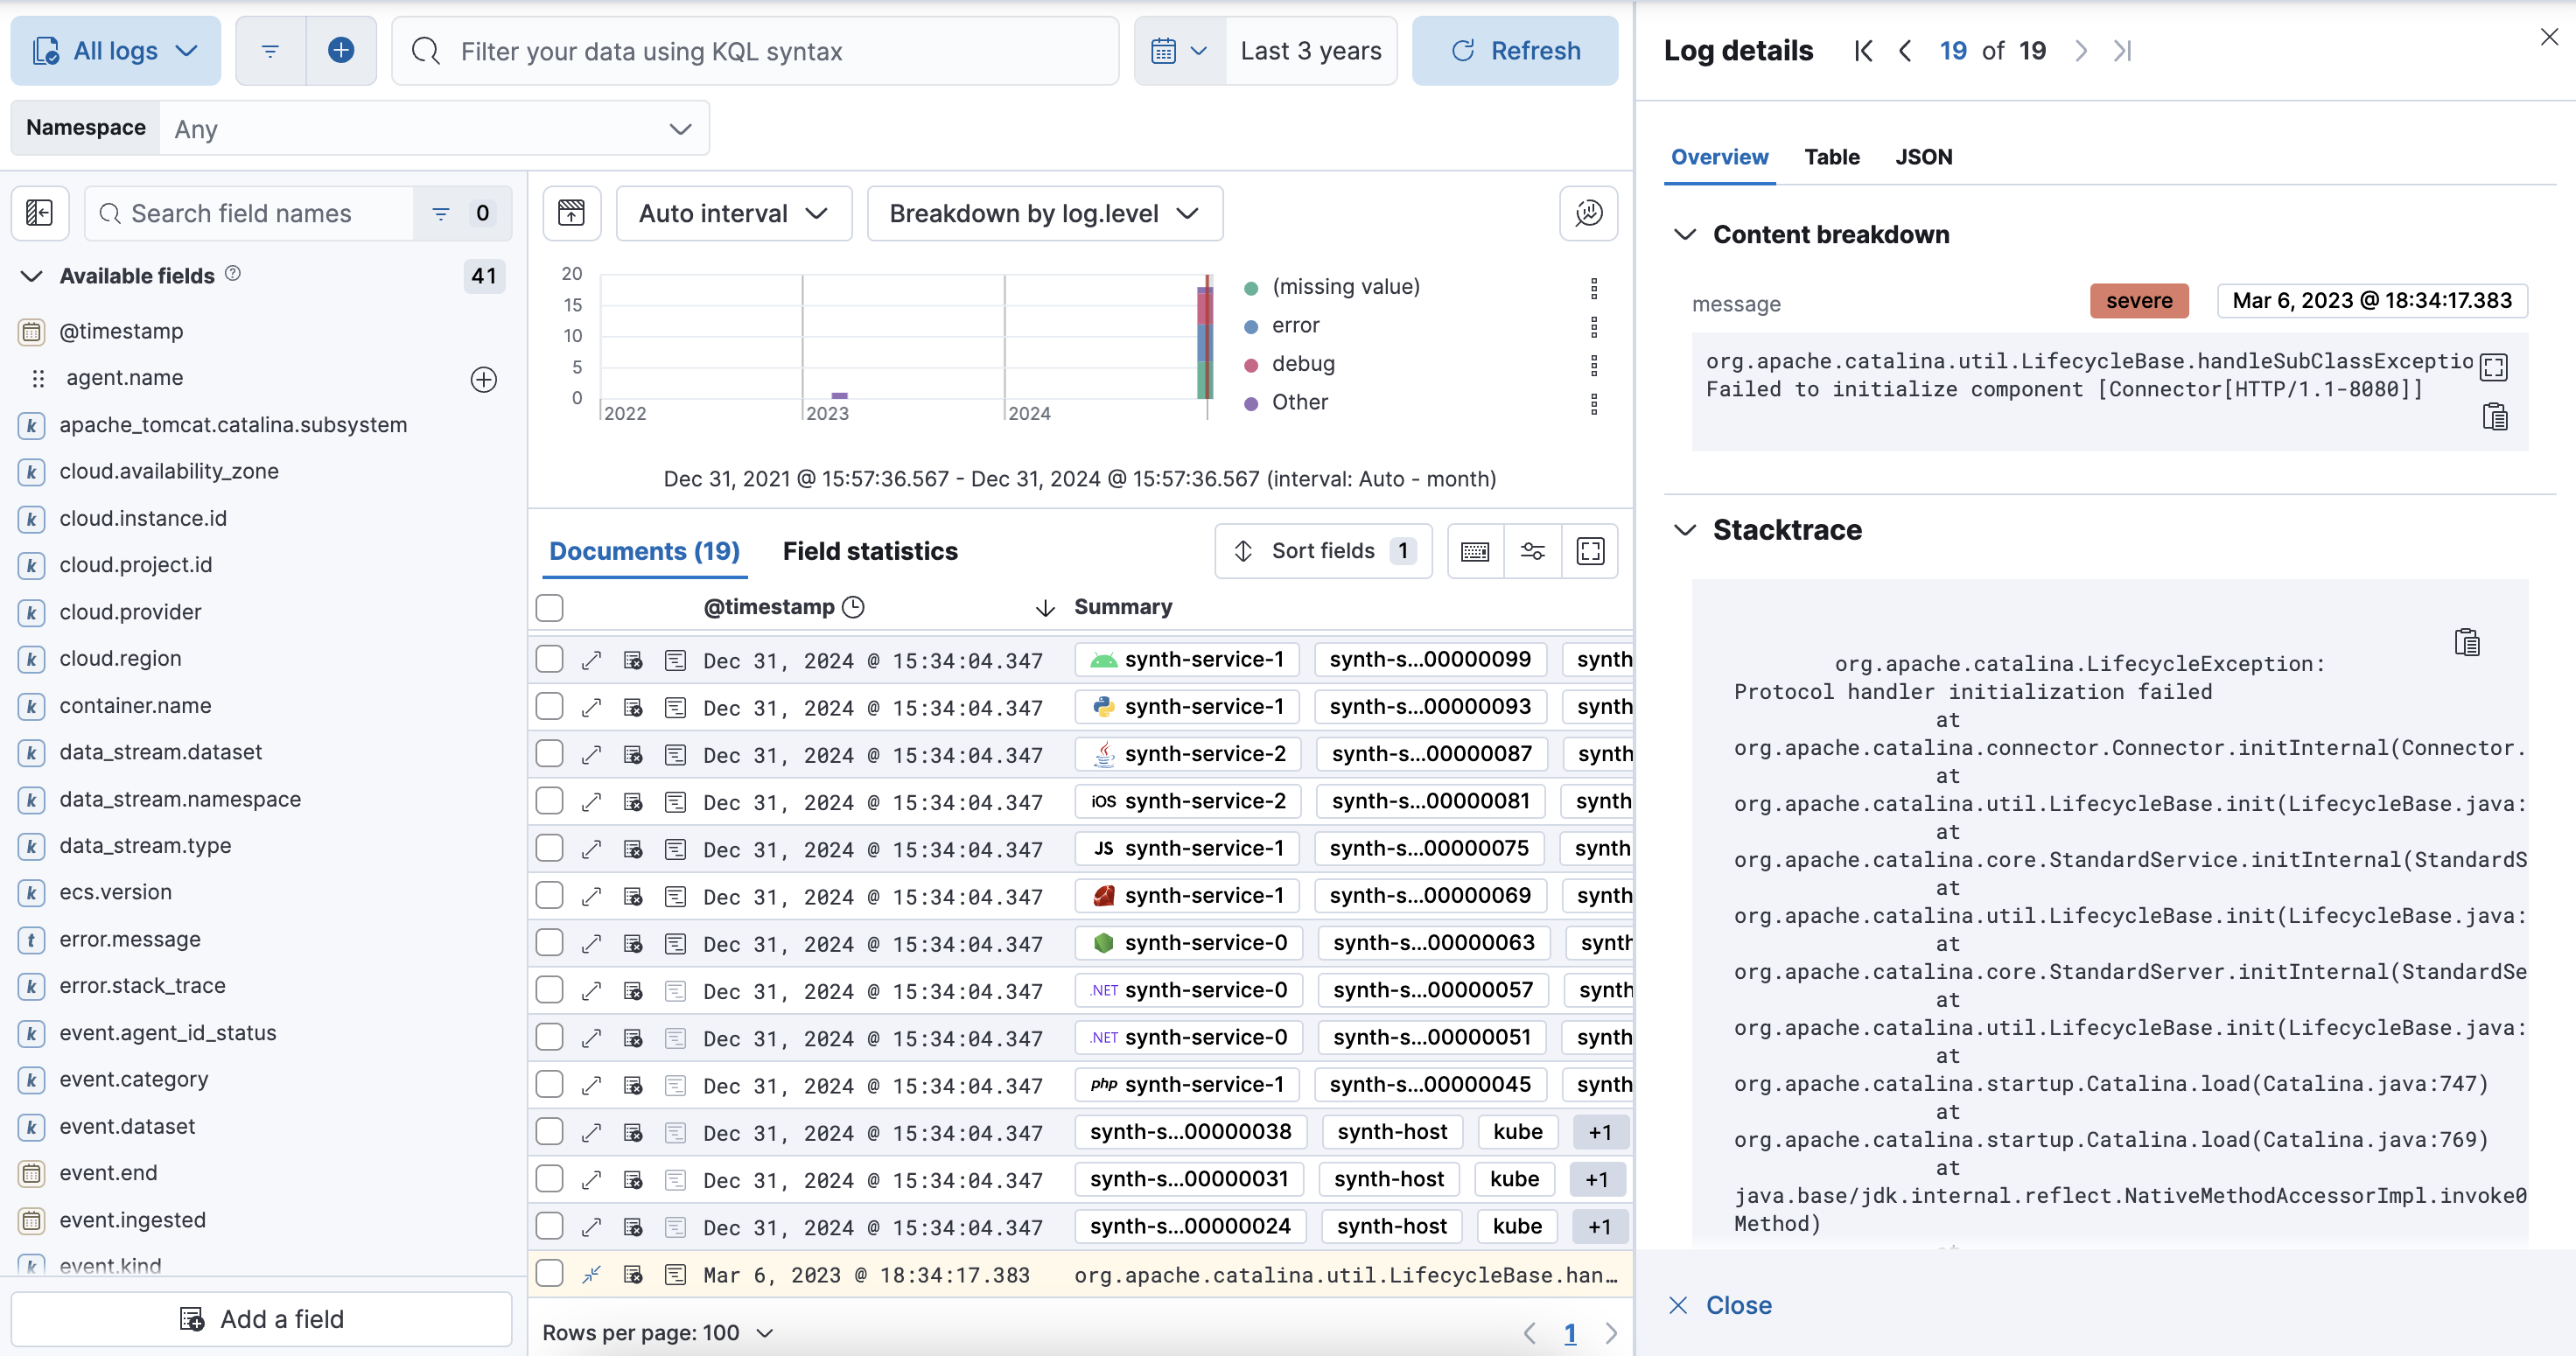Collapse the highlighted Mar 6, 2023 row details
This screenshot has height=1356, width=2576.
click(x=592, y=1274)
